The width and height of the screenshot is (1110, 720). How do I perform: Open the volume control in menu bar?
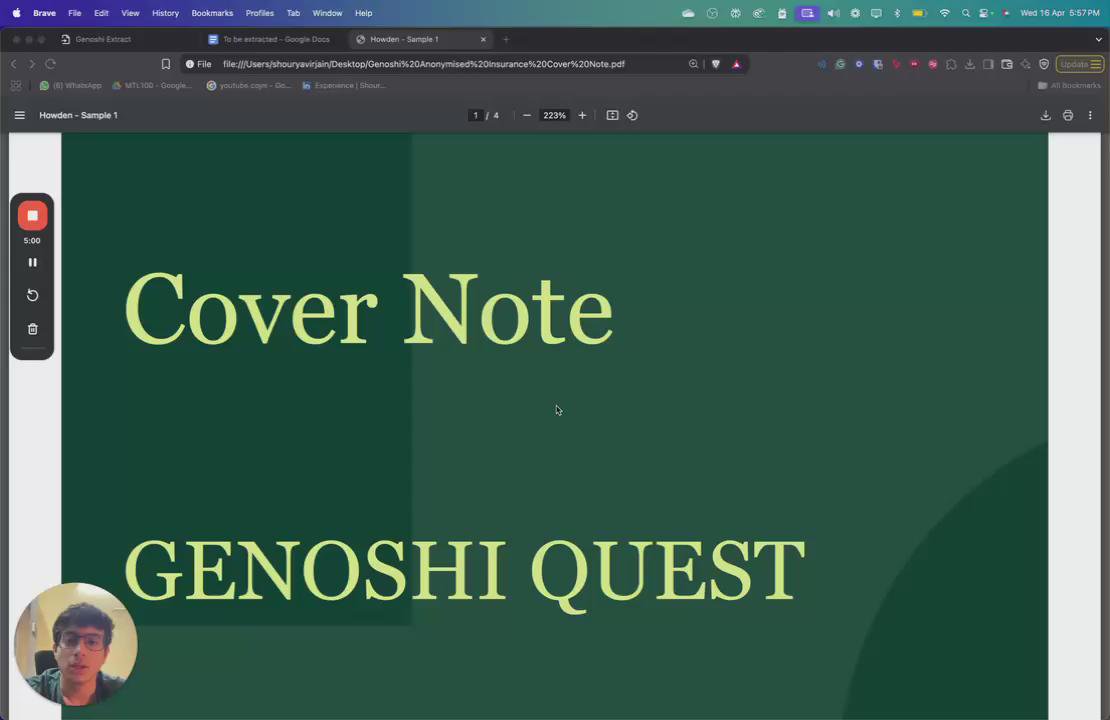tap(833, 13)
